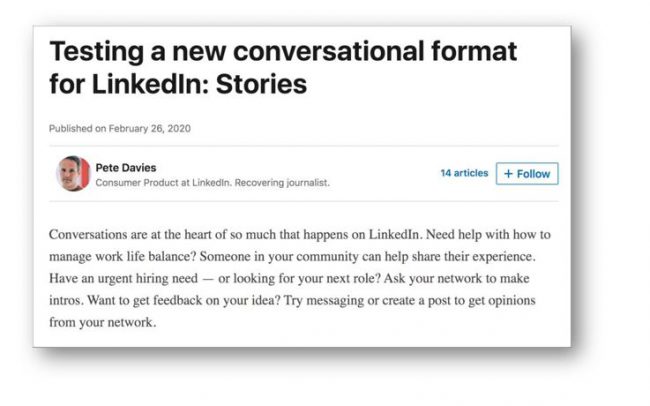Click the final line "from your network."

[x=103, y=324]
